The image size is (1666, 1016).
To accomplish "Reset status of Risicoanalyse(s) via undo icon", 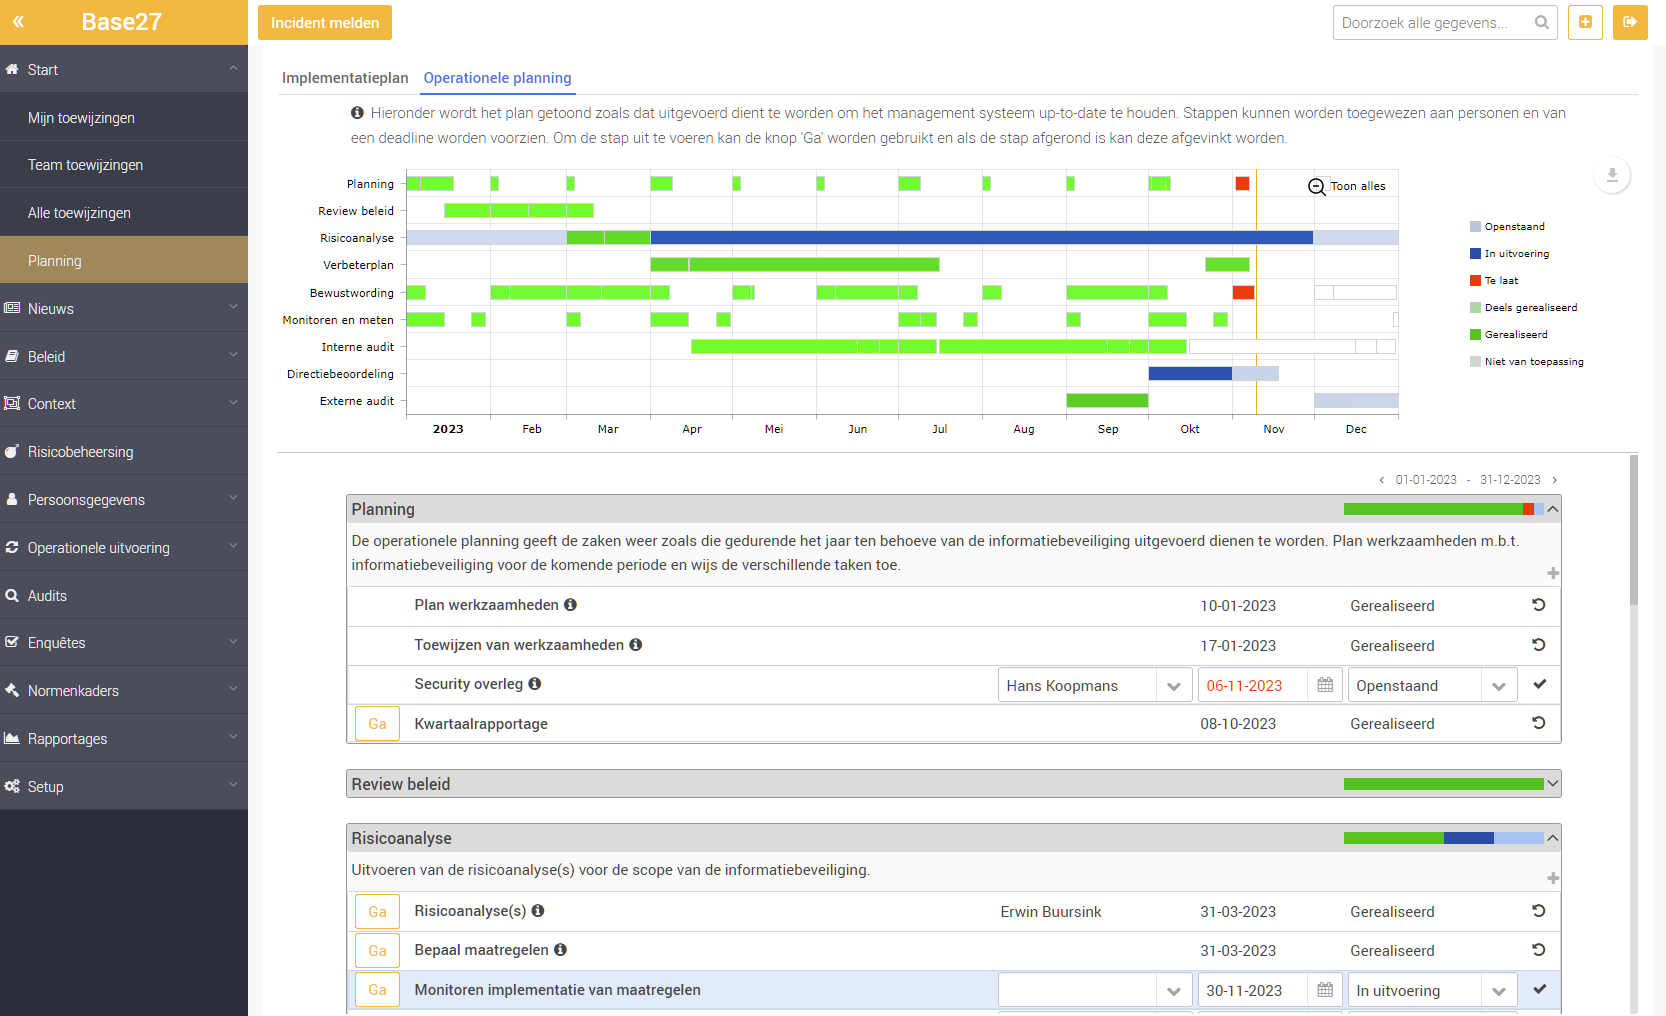I will (x=1539, y=911).
